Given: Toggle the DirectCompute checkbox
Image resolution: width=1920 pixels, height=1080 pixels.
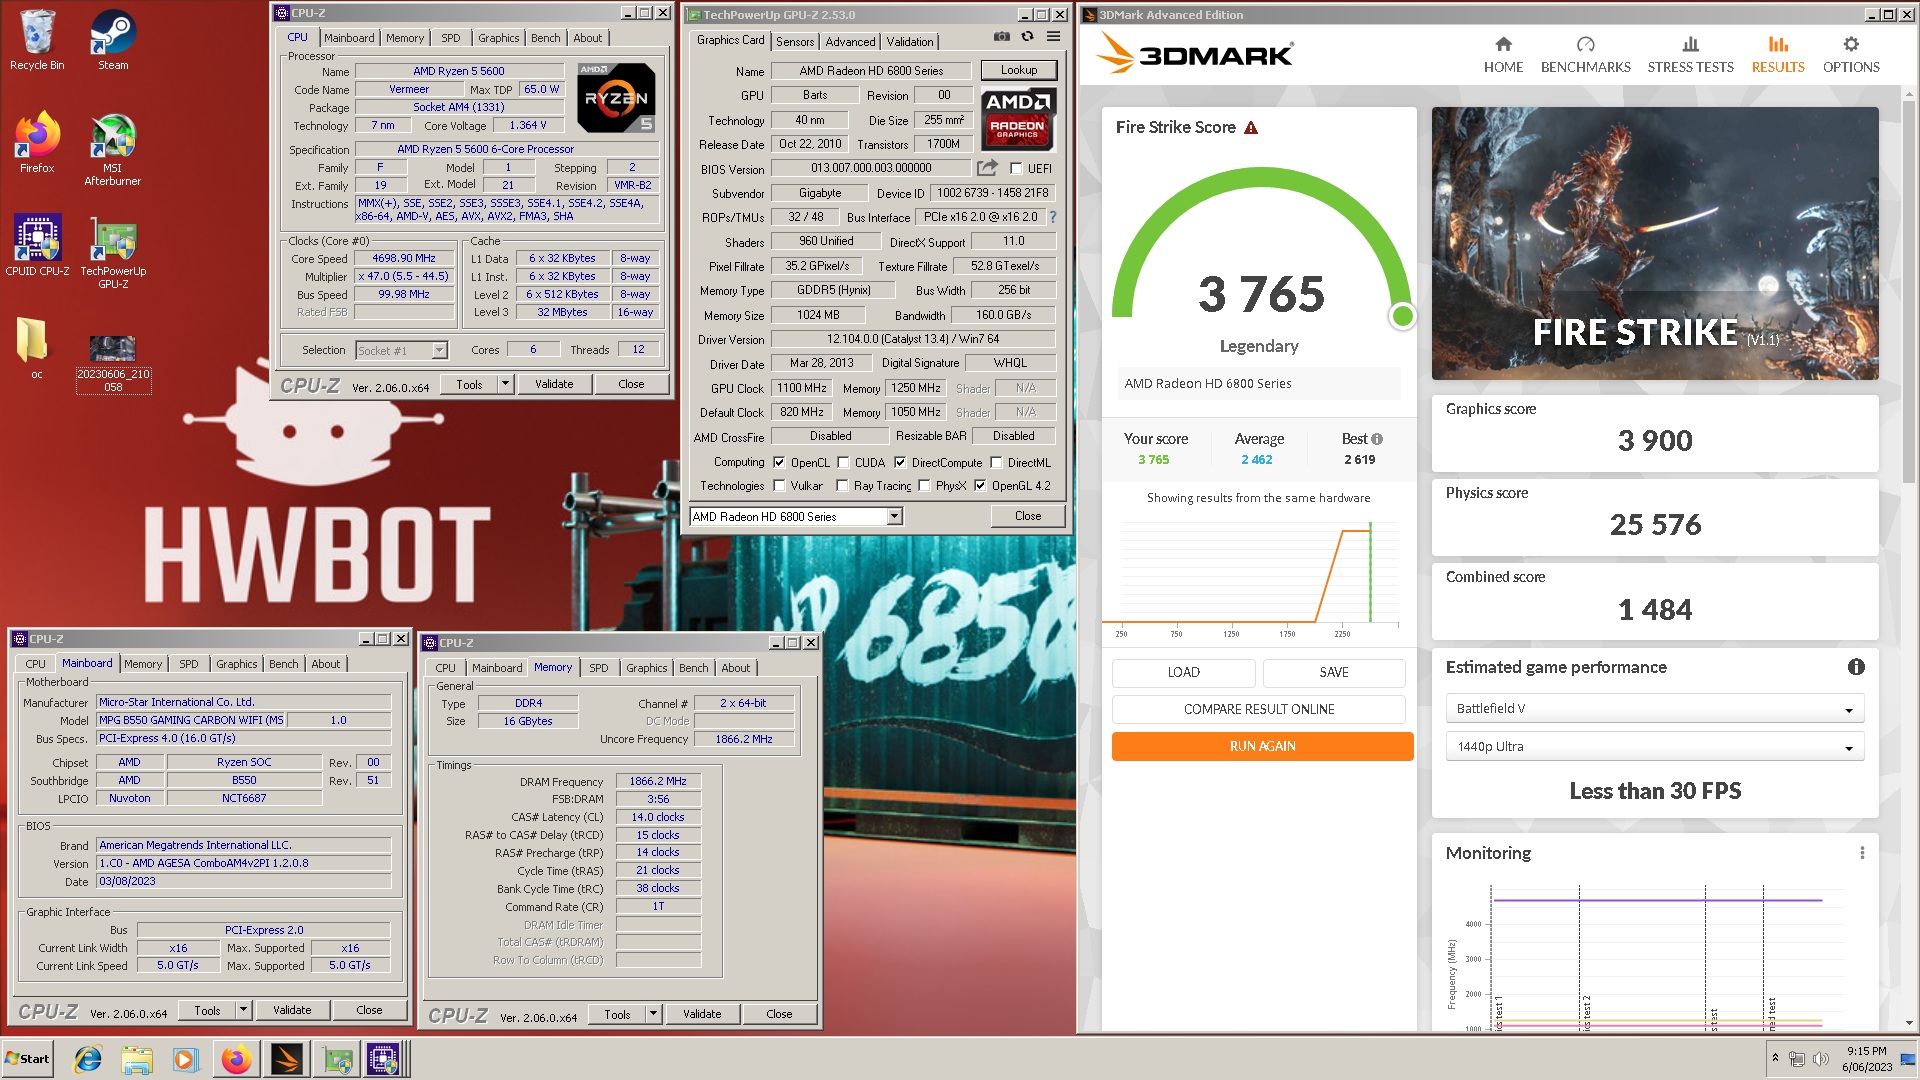Looking at the screenshot, I should 900,463.
